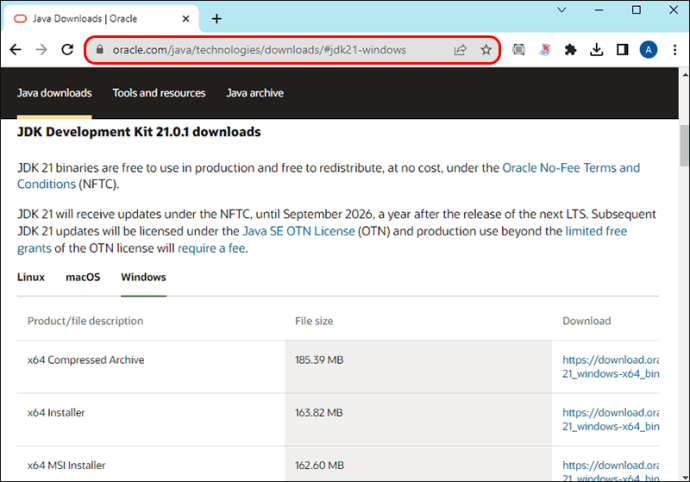690x482 pixels.
Task: Open the tab search chevron
Action: [562, 10]
